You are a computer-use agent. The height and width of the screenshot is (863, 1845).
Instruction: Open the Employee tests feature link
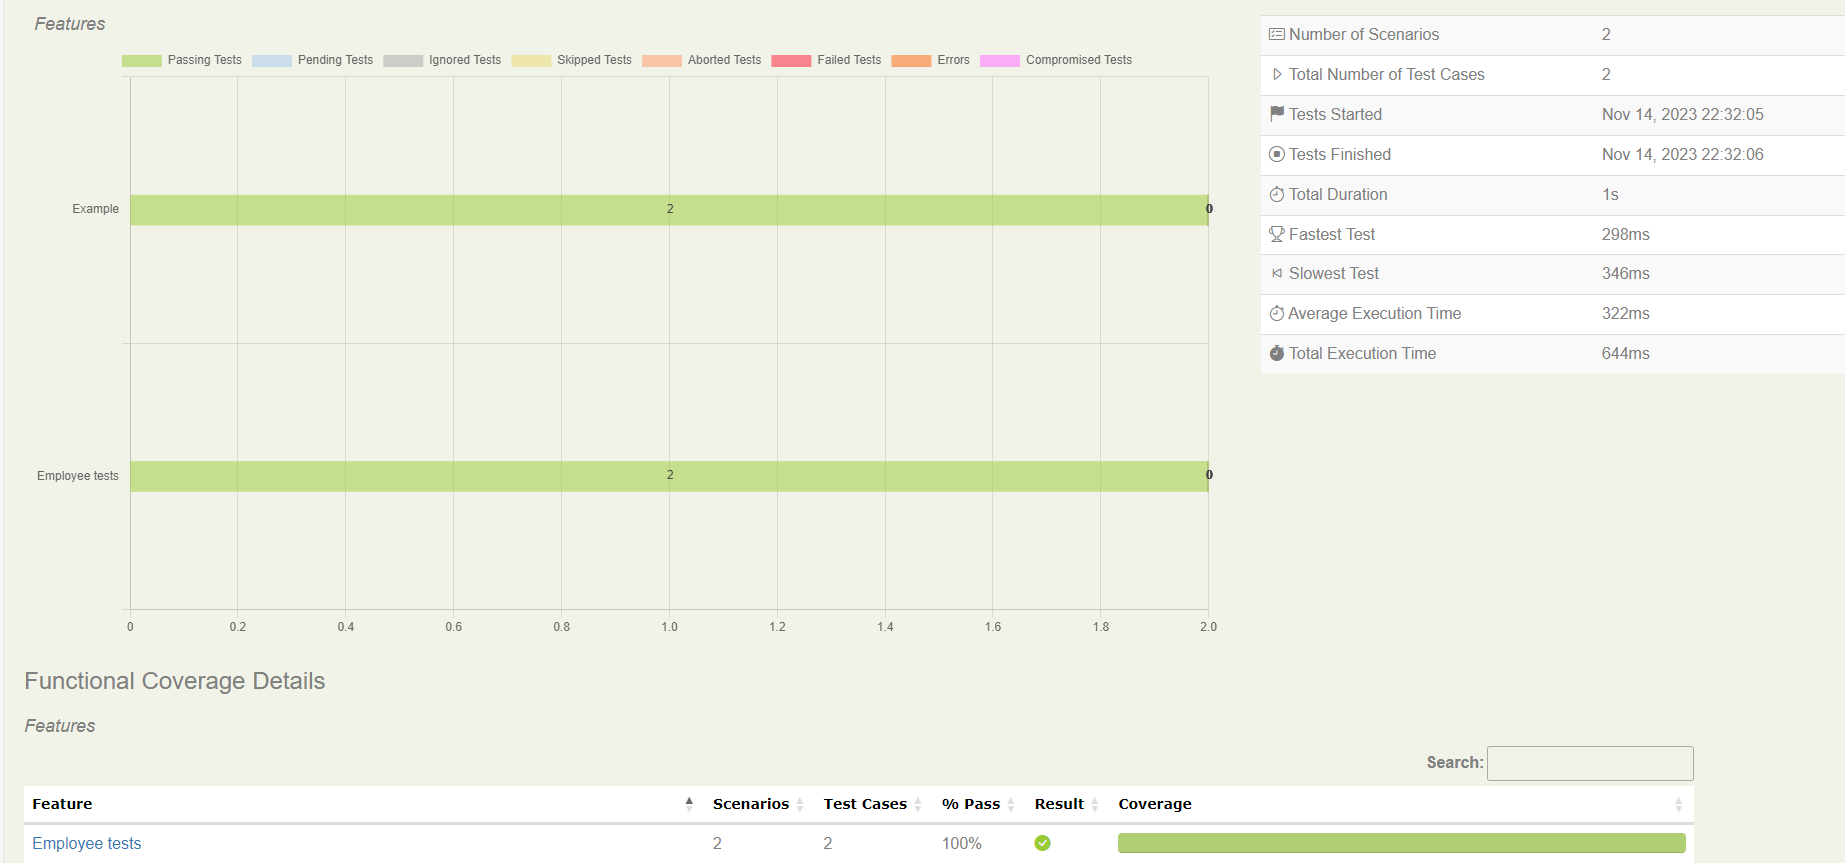(87, 843)
